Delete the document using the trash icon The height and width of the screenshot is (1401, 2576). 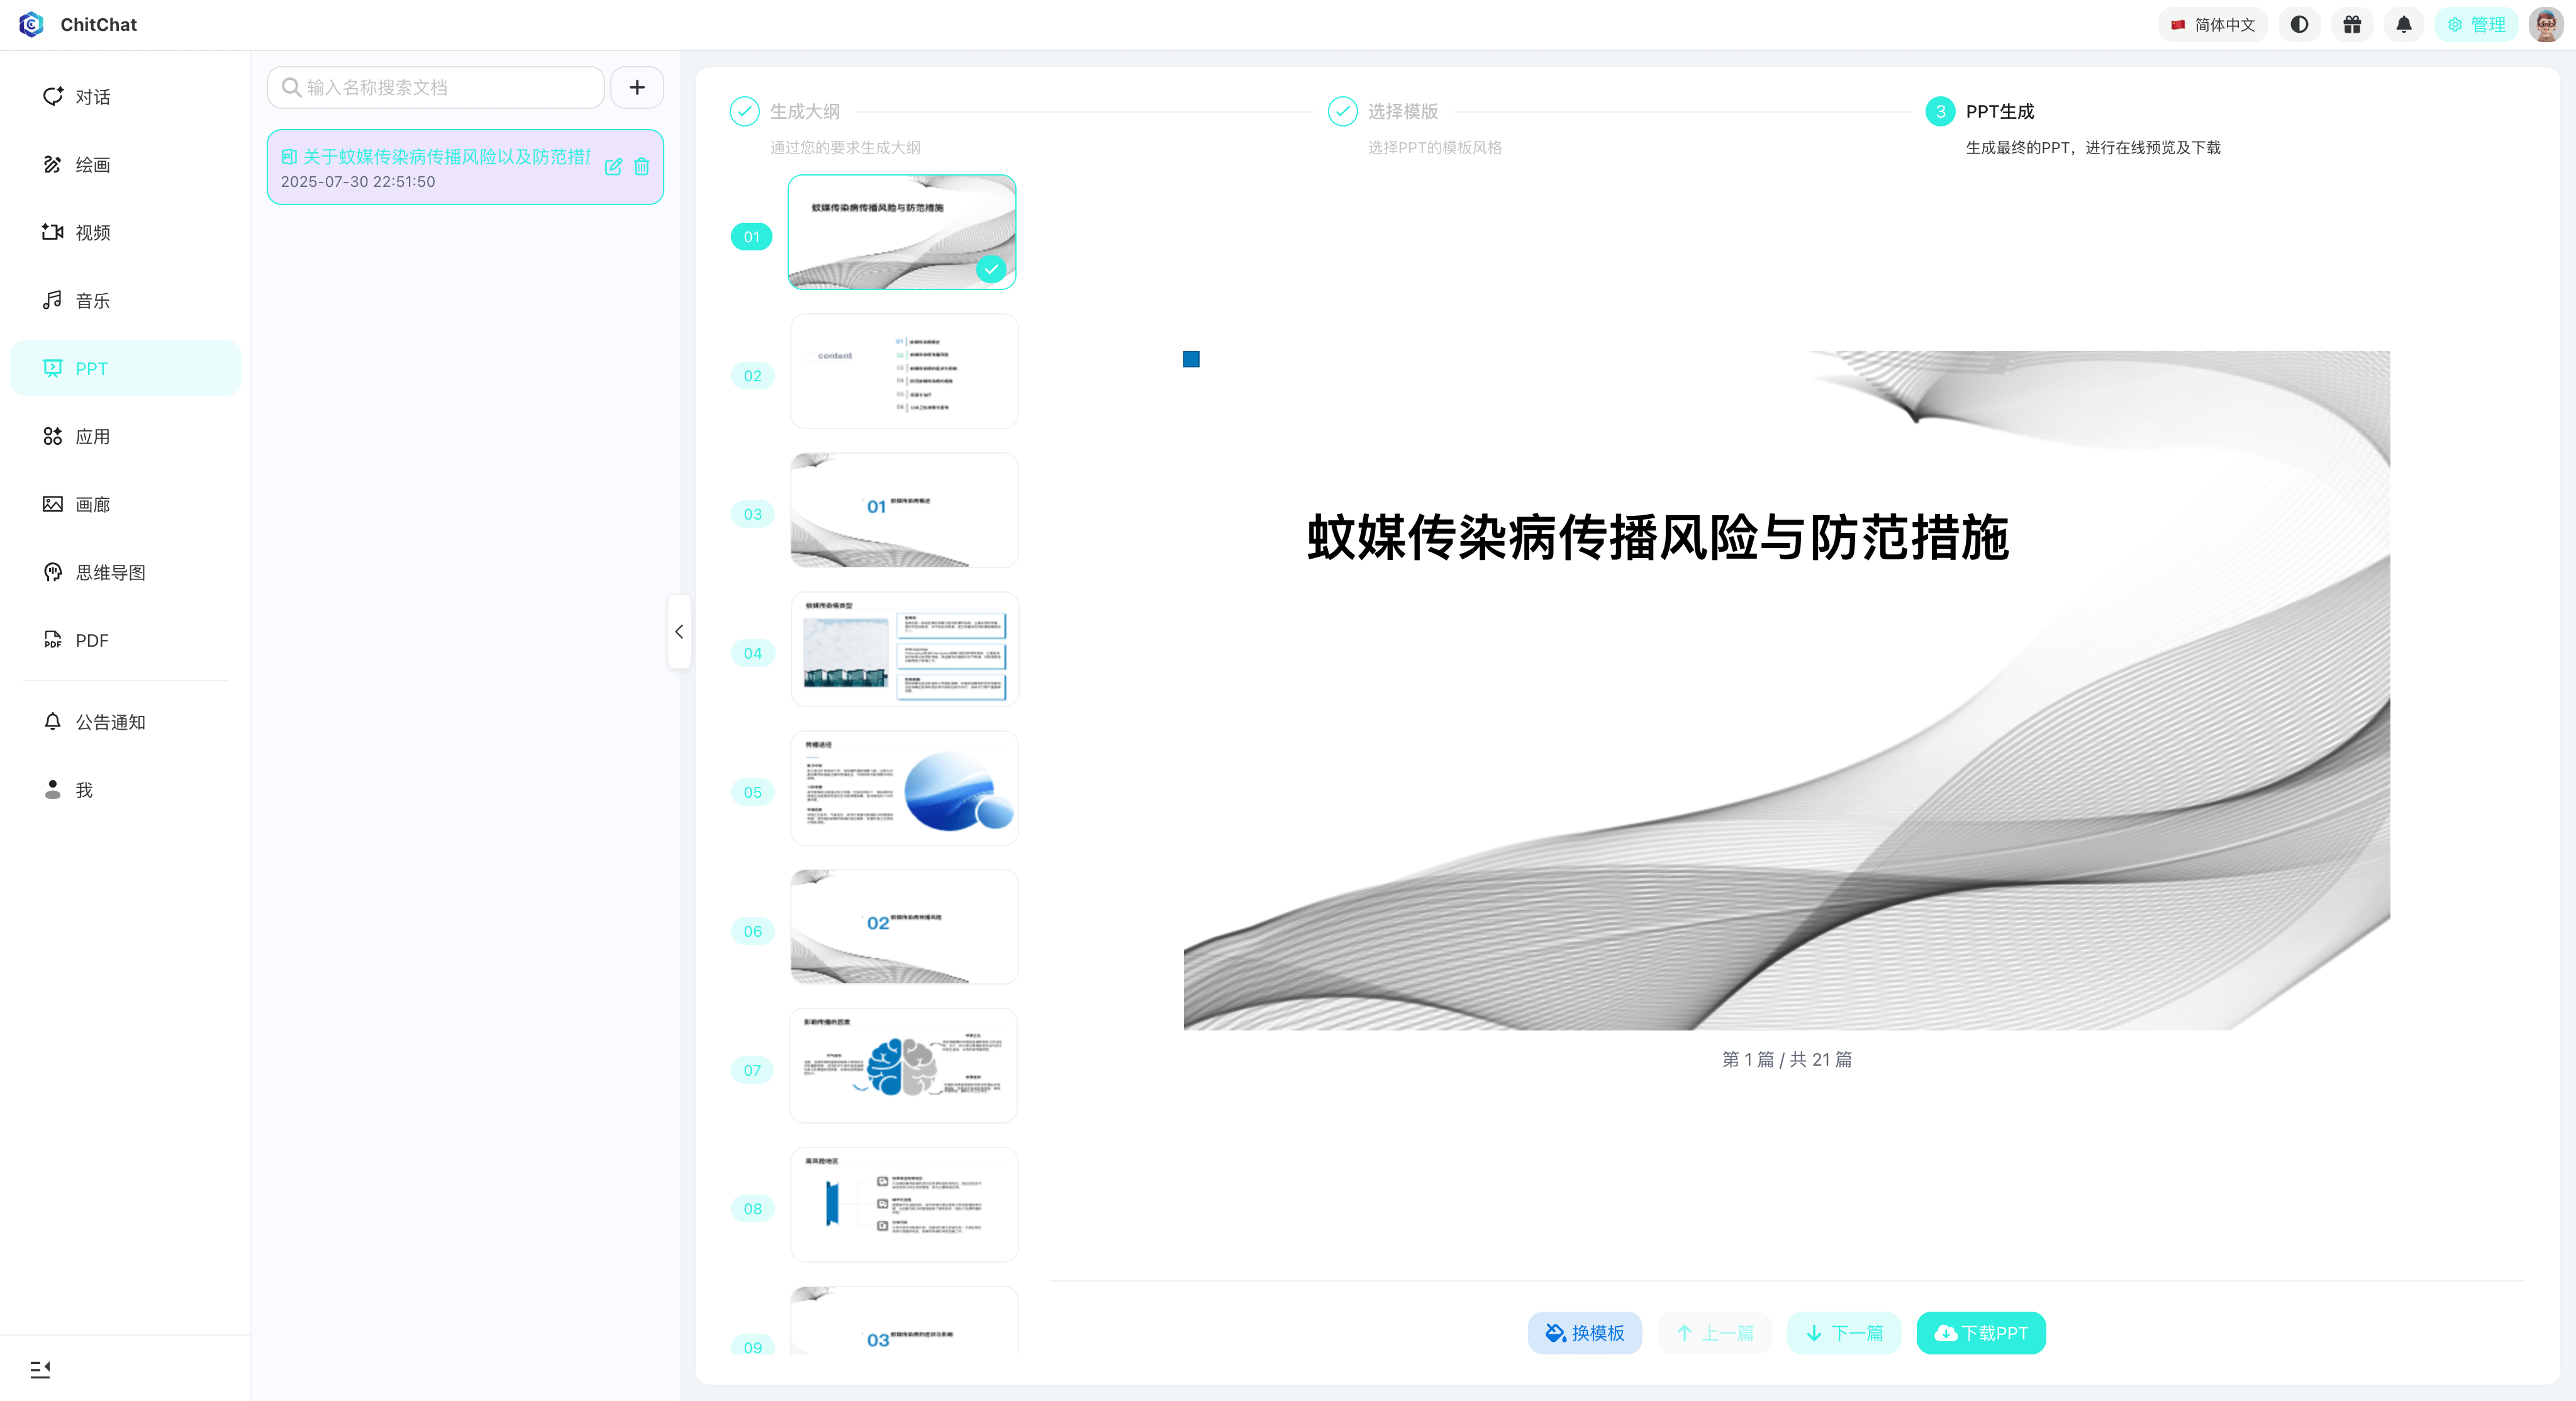[642, 167]
